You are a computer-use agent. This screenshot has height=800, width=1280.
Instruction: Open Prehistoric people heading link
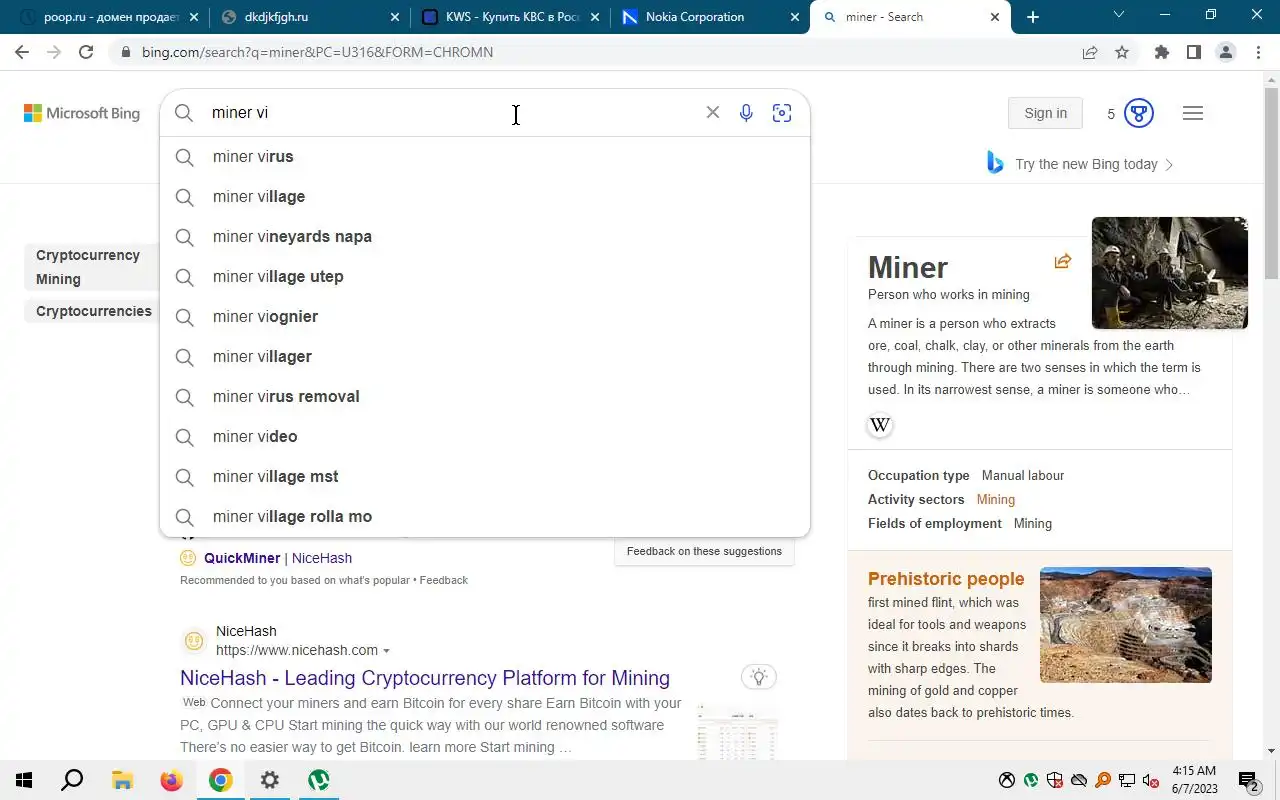[946, 579]
